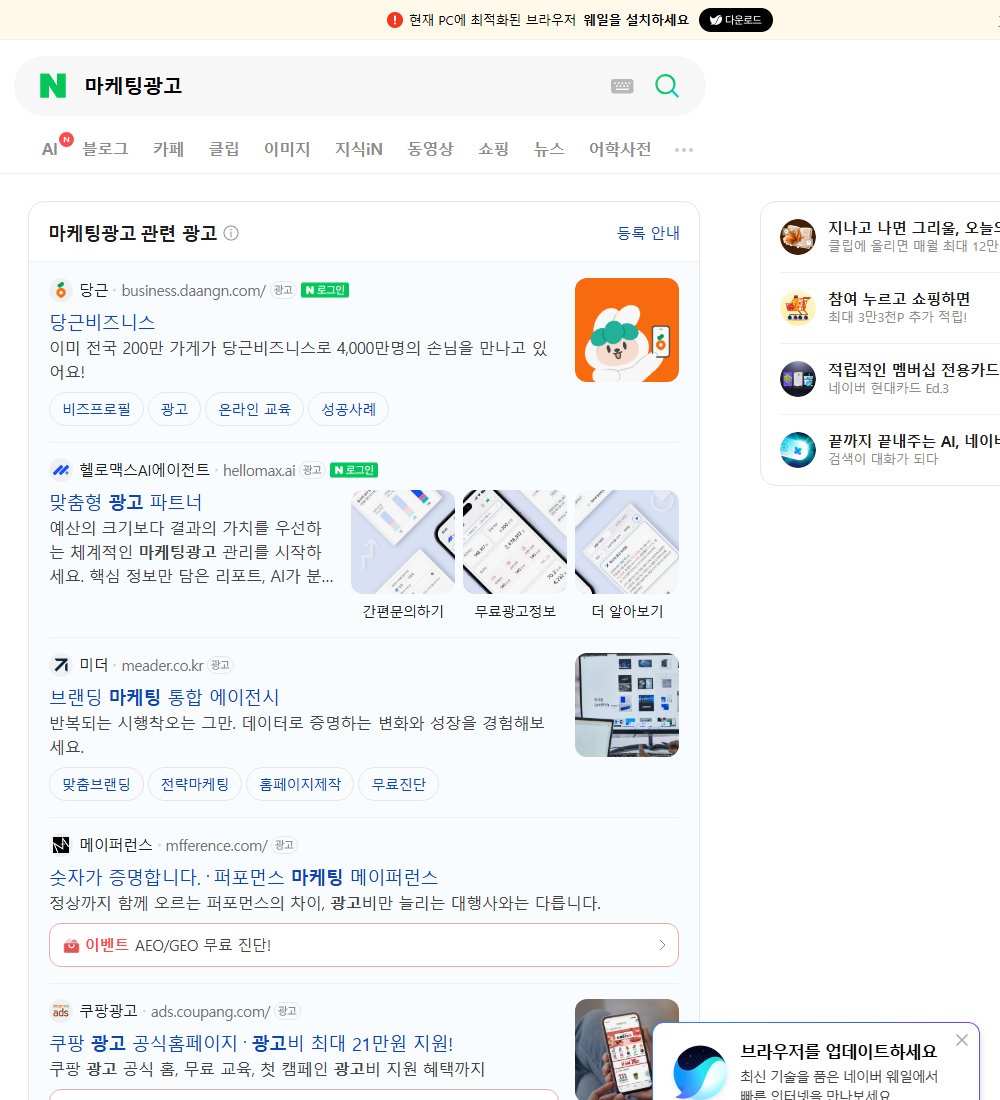This screenshot has width=1000, height=1100.
Task: Click the 온라인 교육 chip
Action: tap(254, 409)
